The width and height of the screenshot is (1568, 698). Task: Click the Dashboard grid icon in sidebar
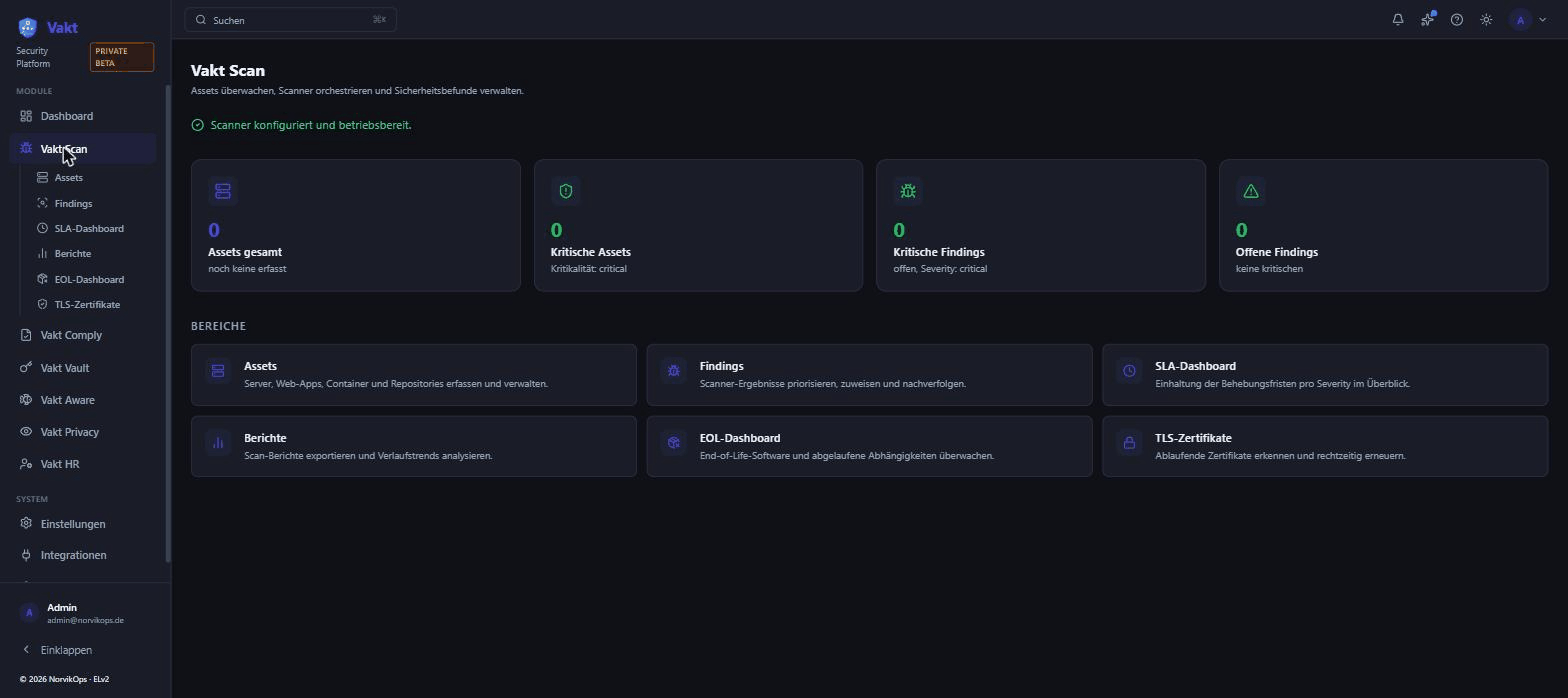26,116
